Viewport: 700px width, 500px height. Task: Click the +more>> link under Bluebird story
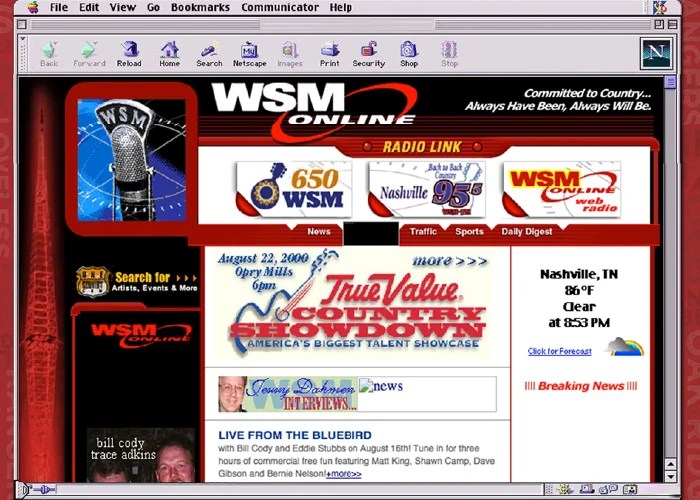click(x=344, y=474)
